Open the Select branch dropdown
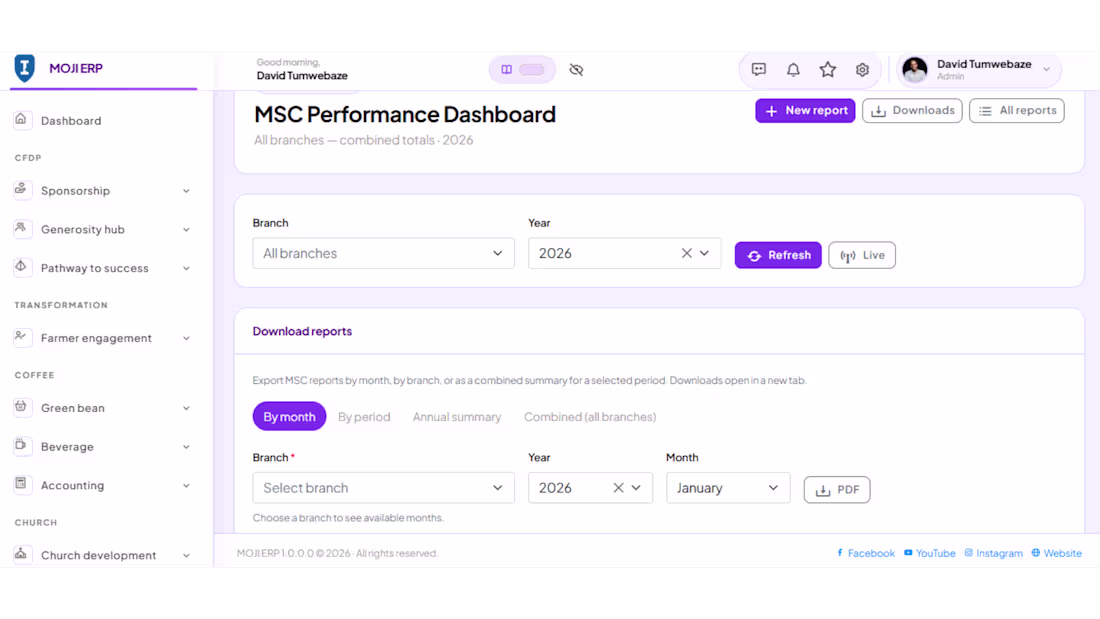Viewport: 1100px width, 619px height. (x=383, y=488)
